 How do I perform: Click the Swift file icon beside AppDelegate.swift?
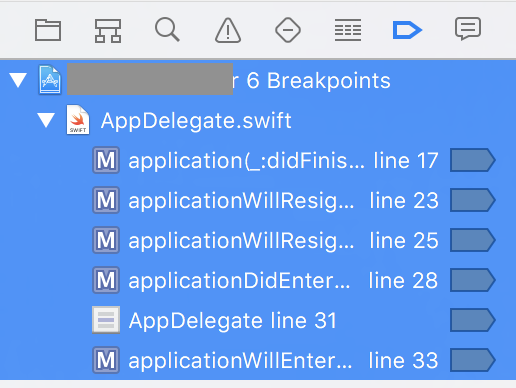click(78, 120)
